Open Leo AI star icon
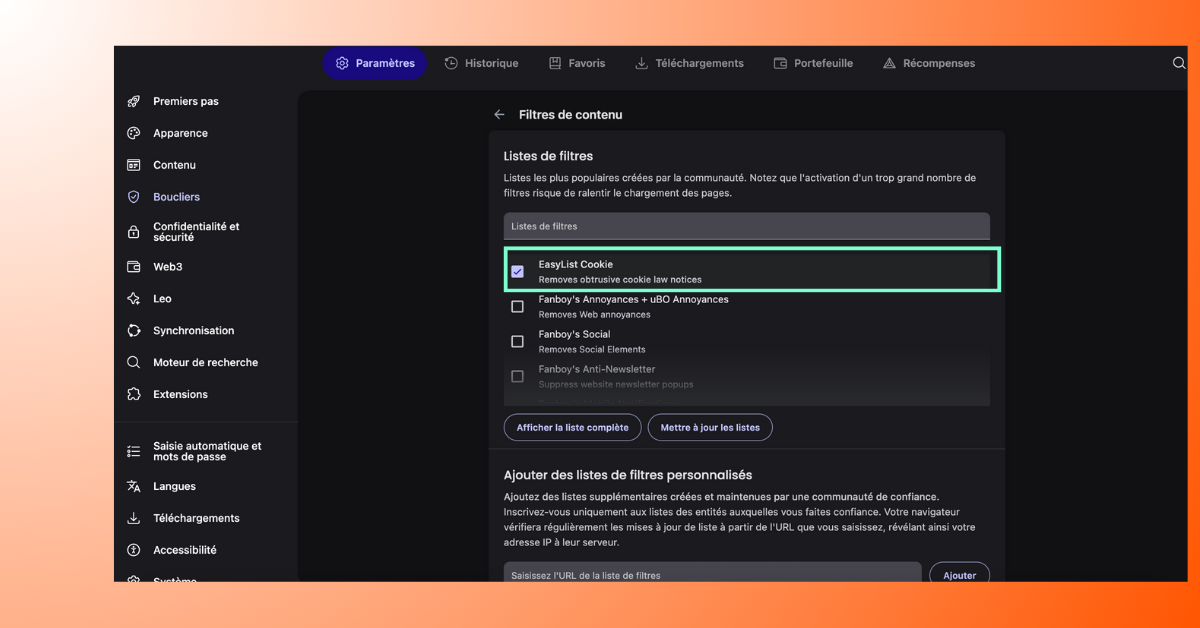The image size is (1200, 628). point(133,299)
